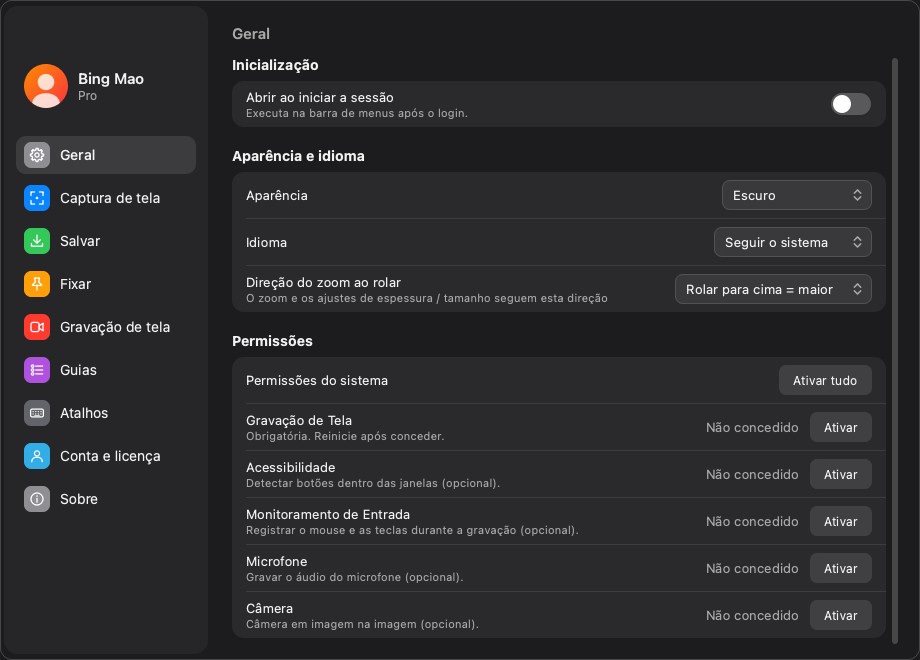Click the Permissões do sistema label

317,380
